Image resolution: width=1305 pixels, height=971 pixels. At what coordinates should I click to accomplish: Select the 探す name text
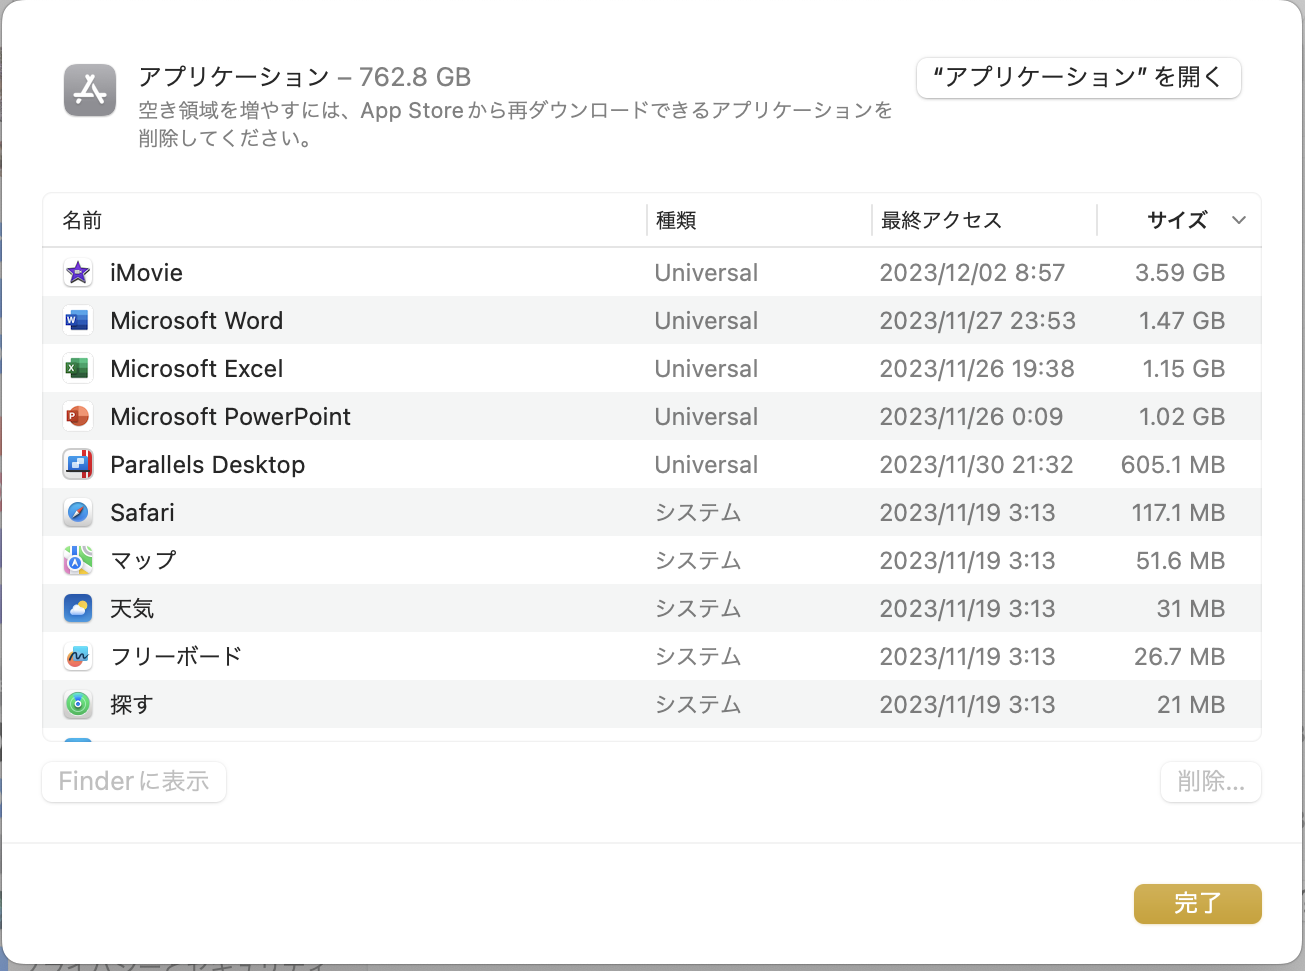tap(132, 704)
